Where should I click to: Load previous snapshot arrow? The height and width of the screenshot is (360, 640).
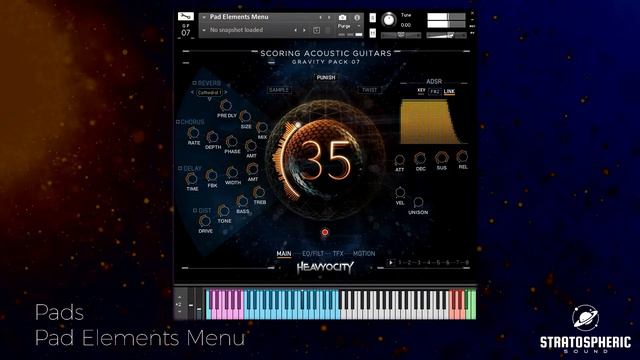(x=296, y=30)
